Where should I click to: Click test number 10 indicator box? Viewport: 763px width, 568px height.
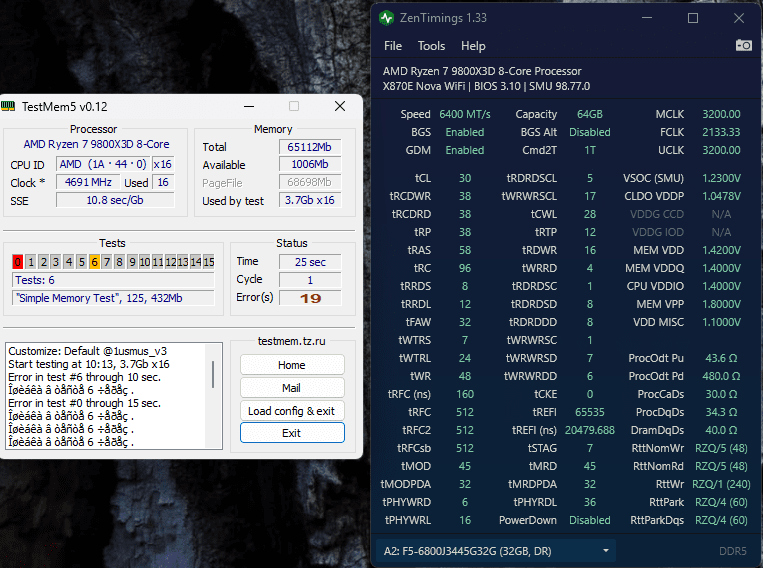[x=145, y=262]
